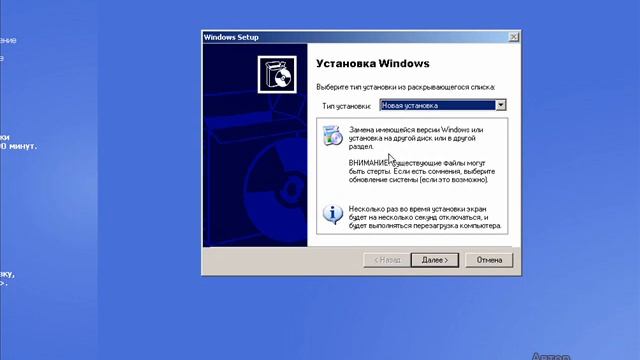Click the 'Тип установки:' label
Image resolution: width=640 pixels, height=360 pixels.
[x=347, y=106]
